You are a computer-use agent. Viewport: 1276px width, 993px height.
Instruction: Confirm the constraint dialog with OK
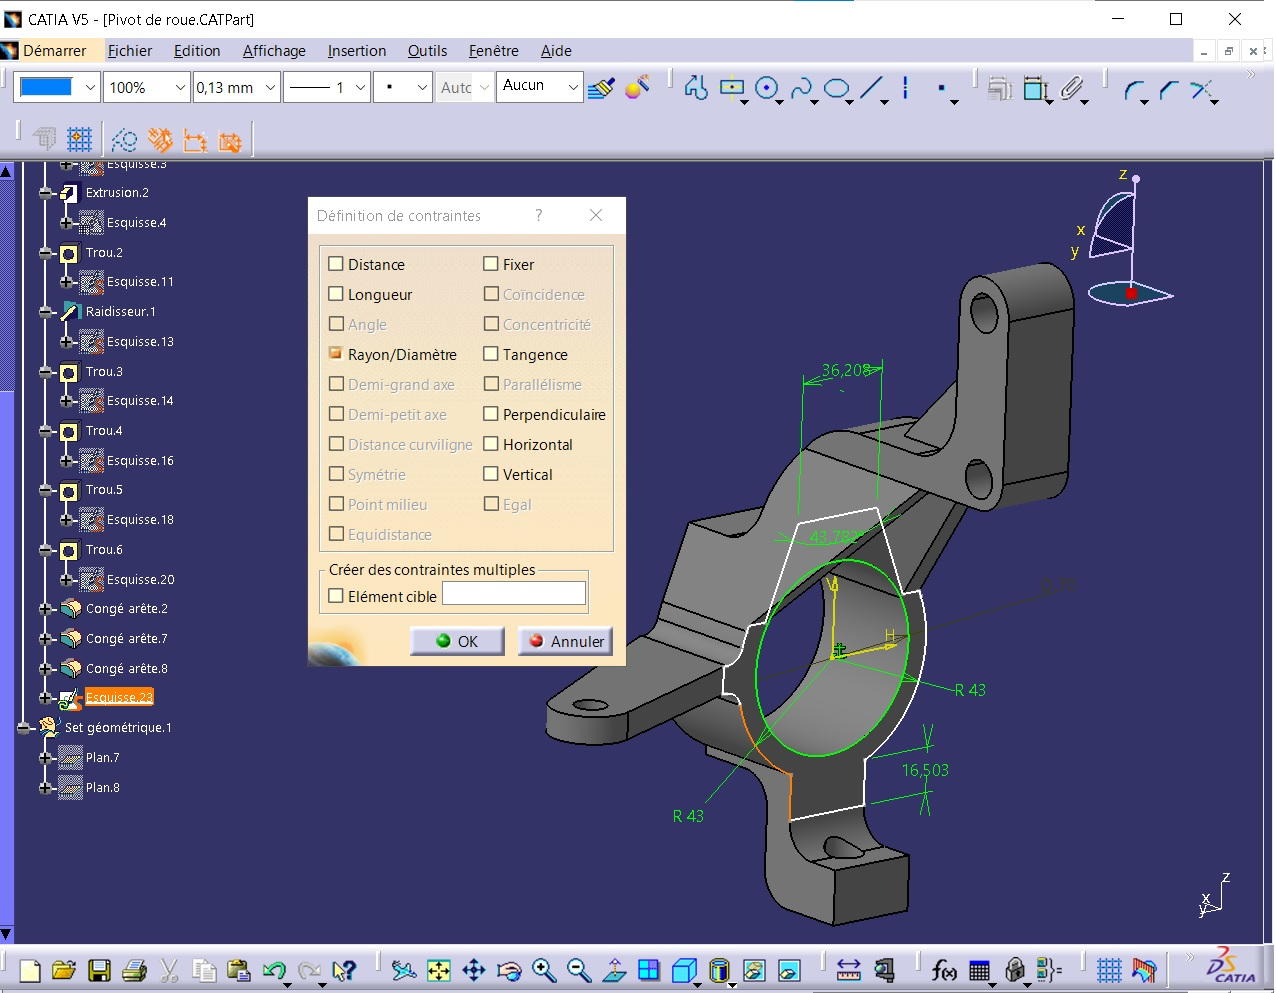pyautogui.click(x=457, y=641)
